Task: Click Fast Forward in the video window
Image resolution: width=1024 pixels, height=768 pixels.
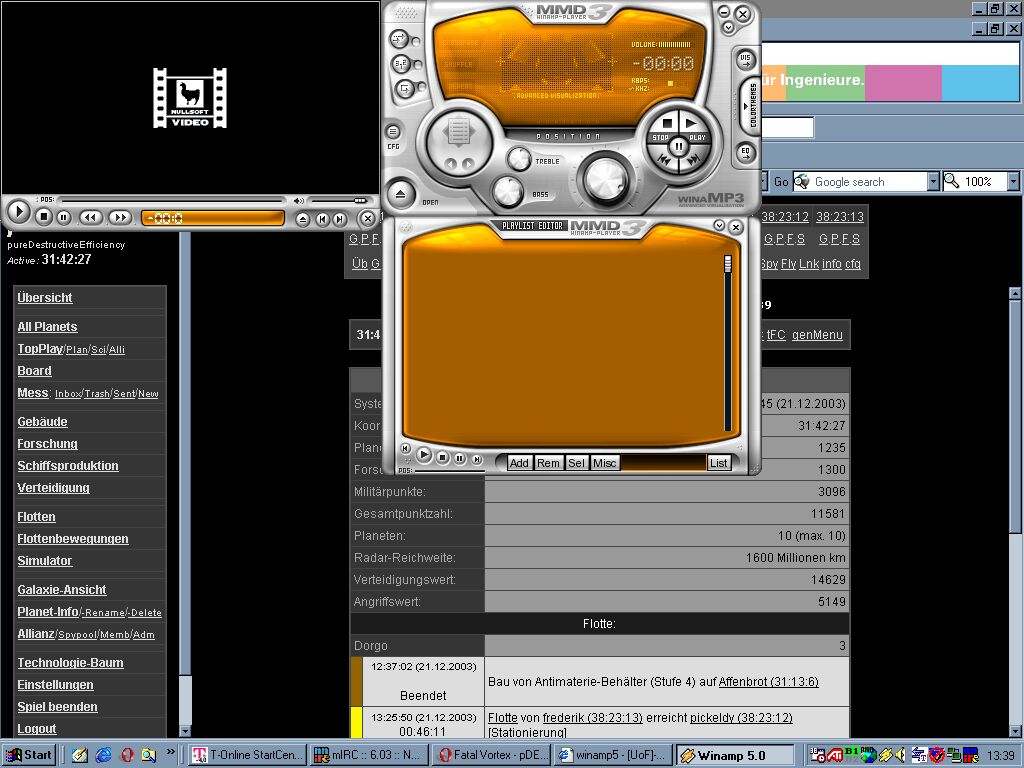Action: [x=120, y=217]
